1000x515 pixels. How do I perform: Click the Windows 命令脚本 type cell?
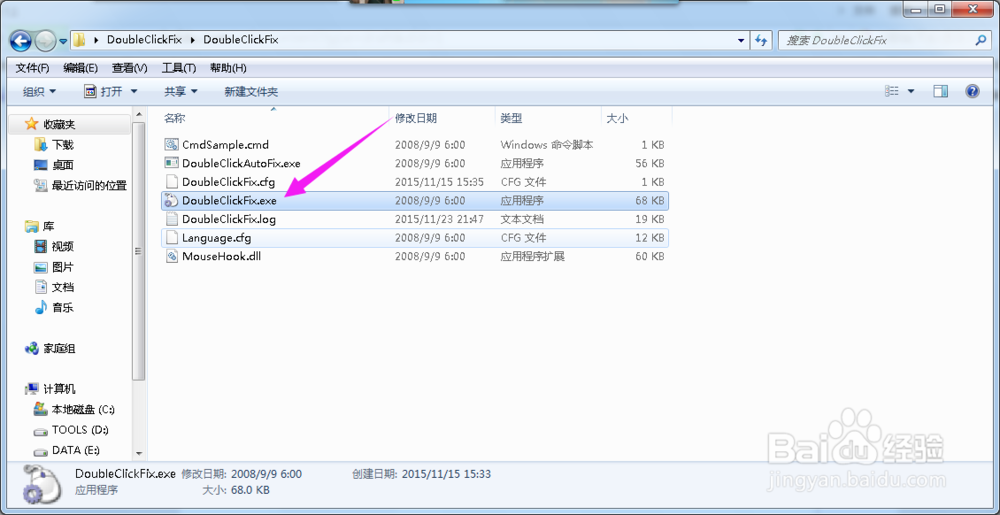[x=547, y=145]
